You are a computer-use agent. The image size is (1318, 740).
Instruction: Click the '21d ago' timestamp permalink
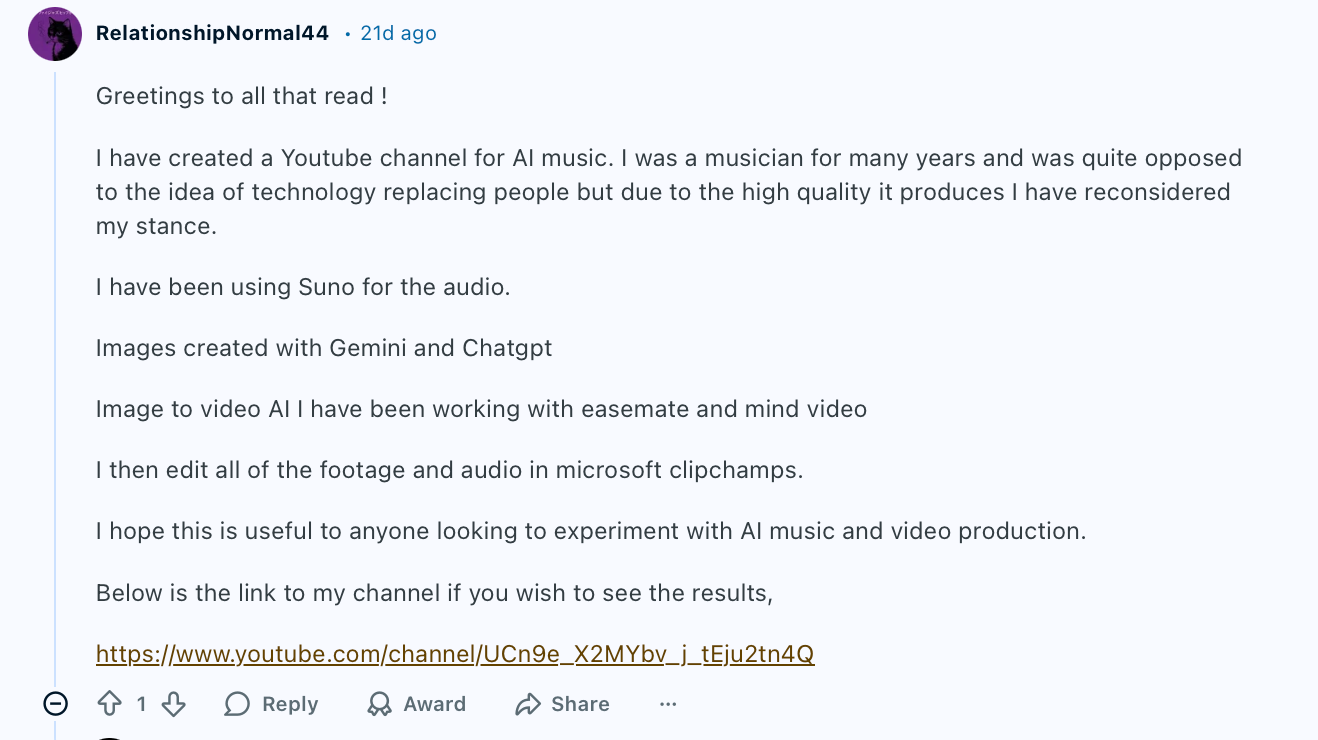398,33
